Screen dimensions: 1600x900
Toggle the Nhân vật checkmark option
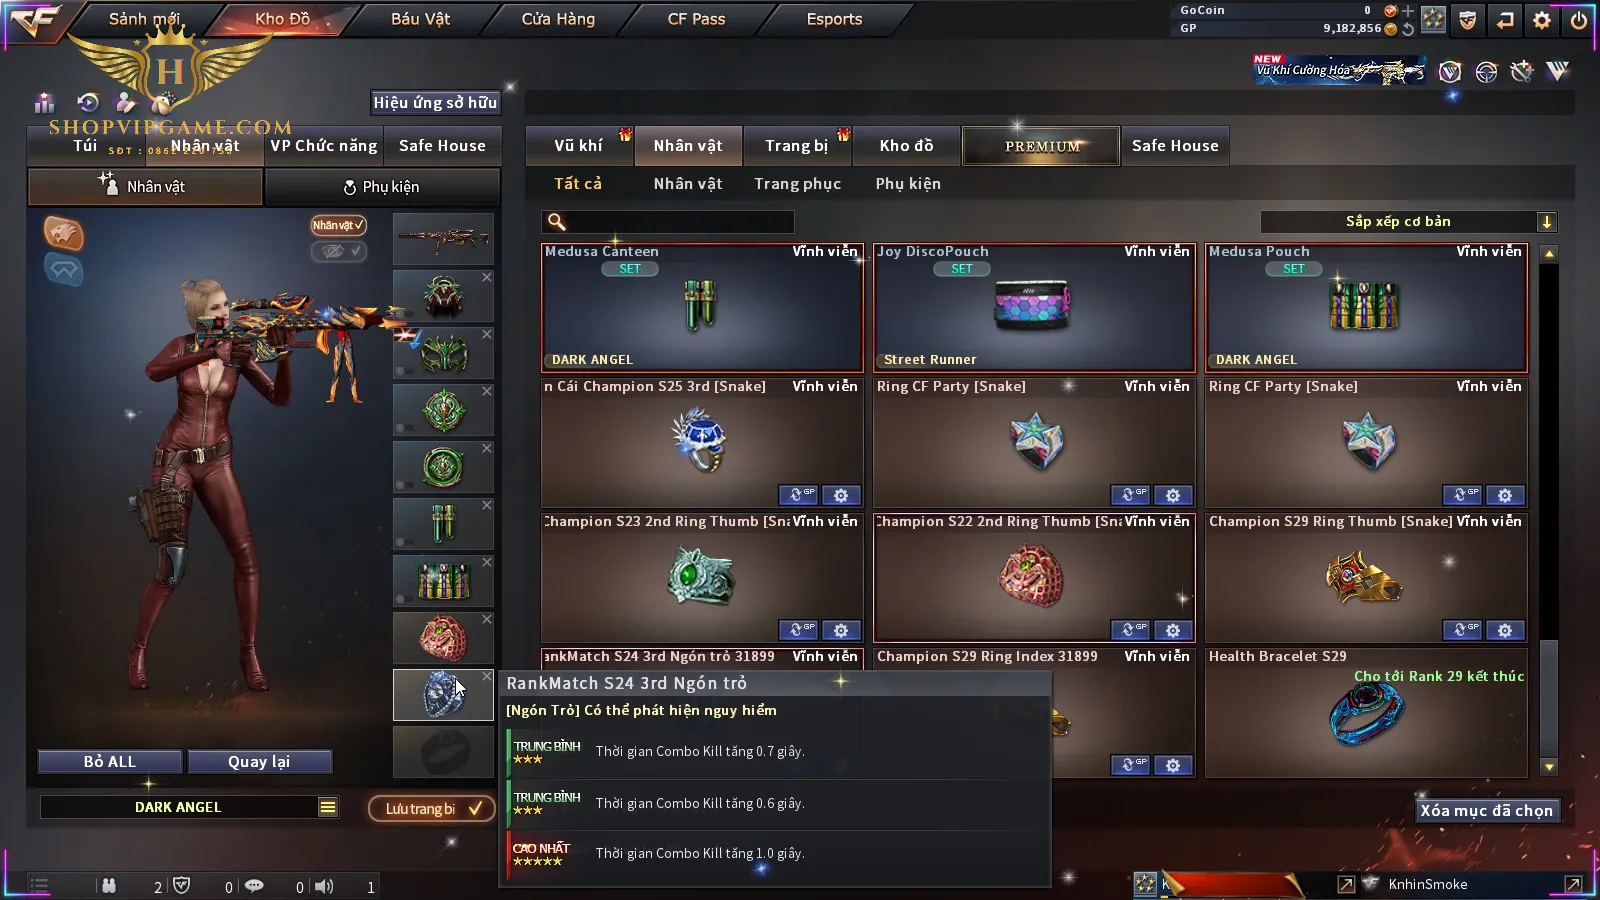coord(338,225)
